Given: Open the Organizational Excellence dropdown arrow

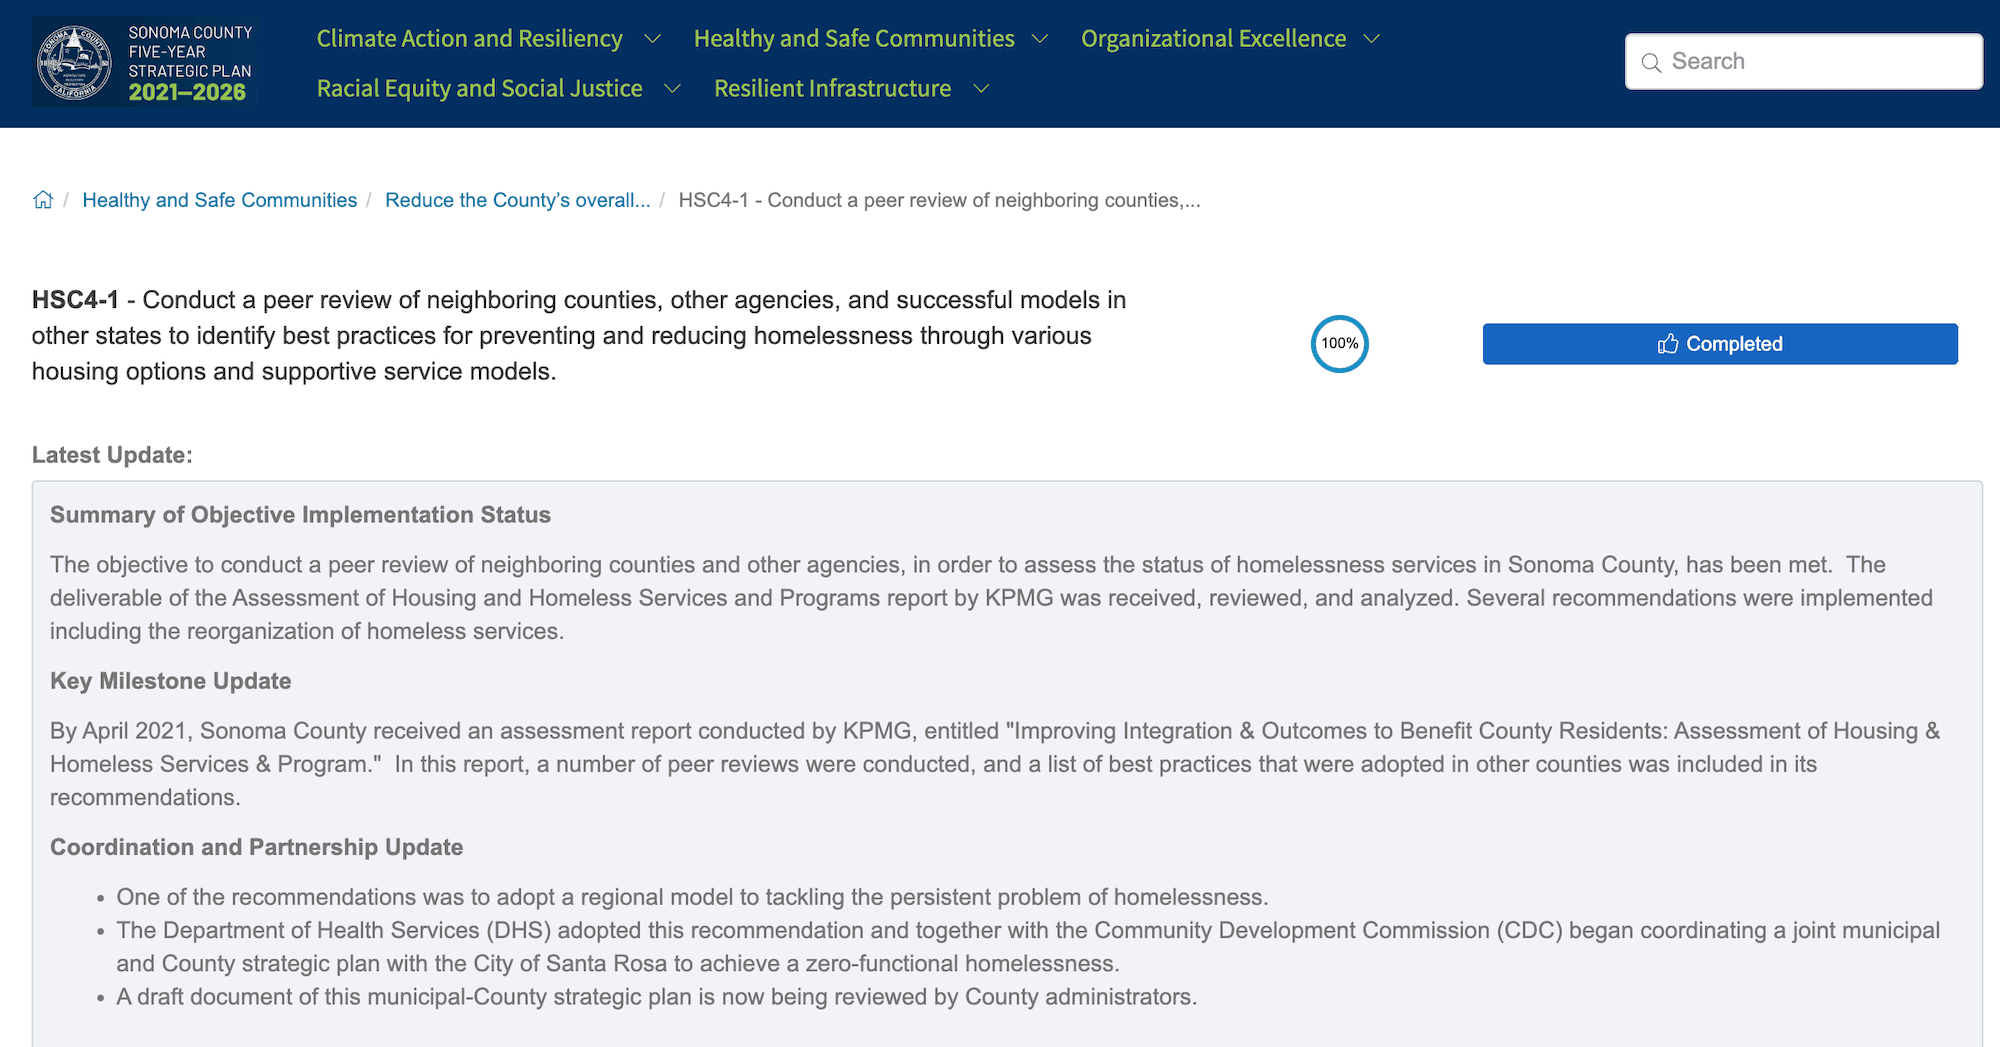Looking at the screenshot, I should [1372, 39].
